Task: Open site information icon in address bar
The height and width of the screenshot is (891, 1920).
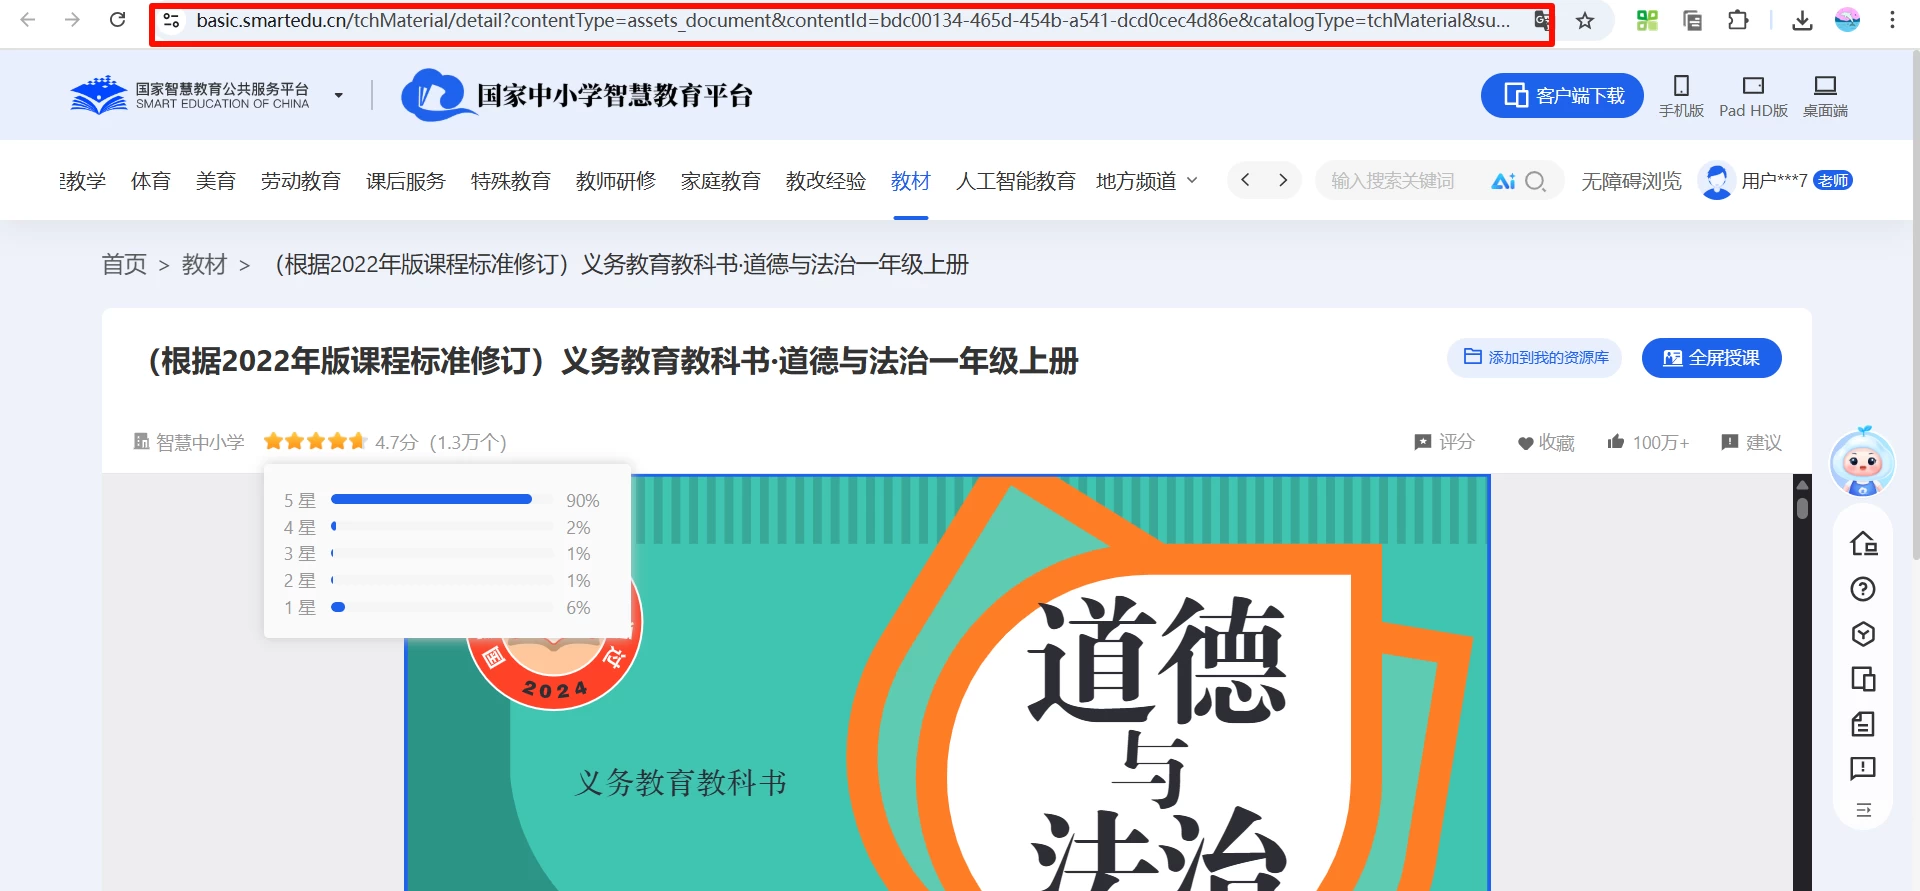Action: [x=171, y=20]
